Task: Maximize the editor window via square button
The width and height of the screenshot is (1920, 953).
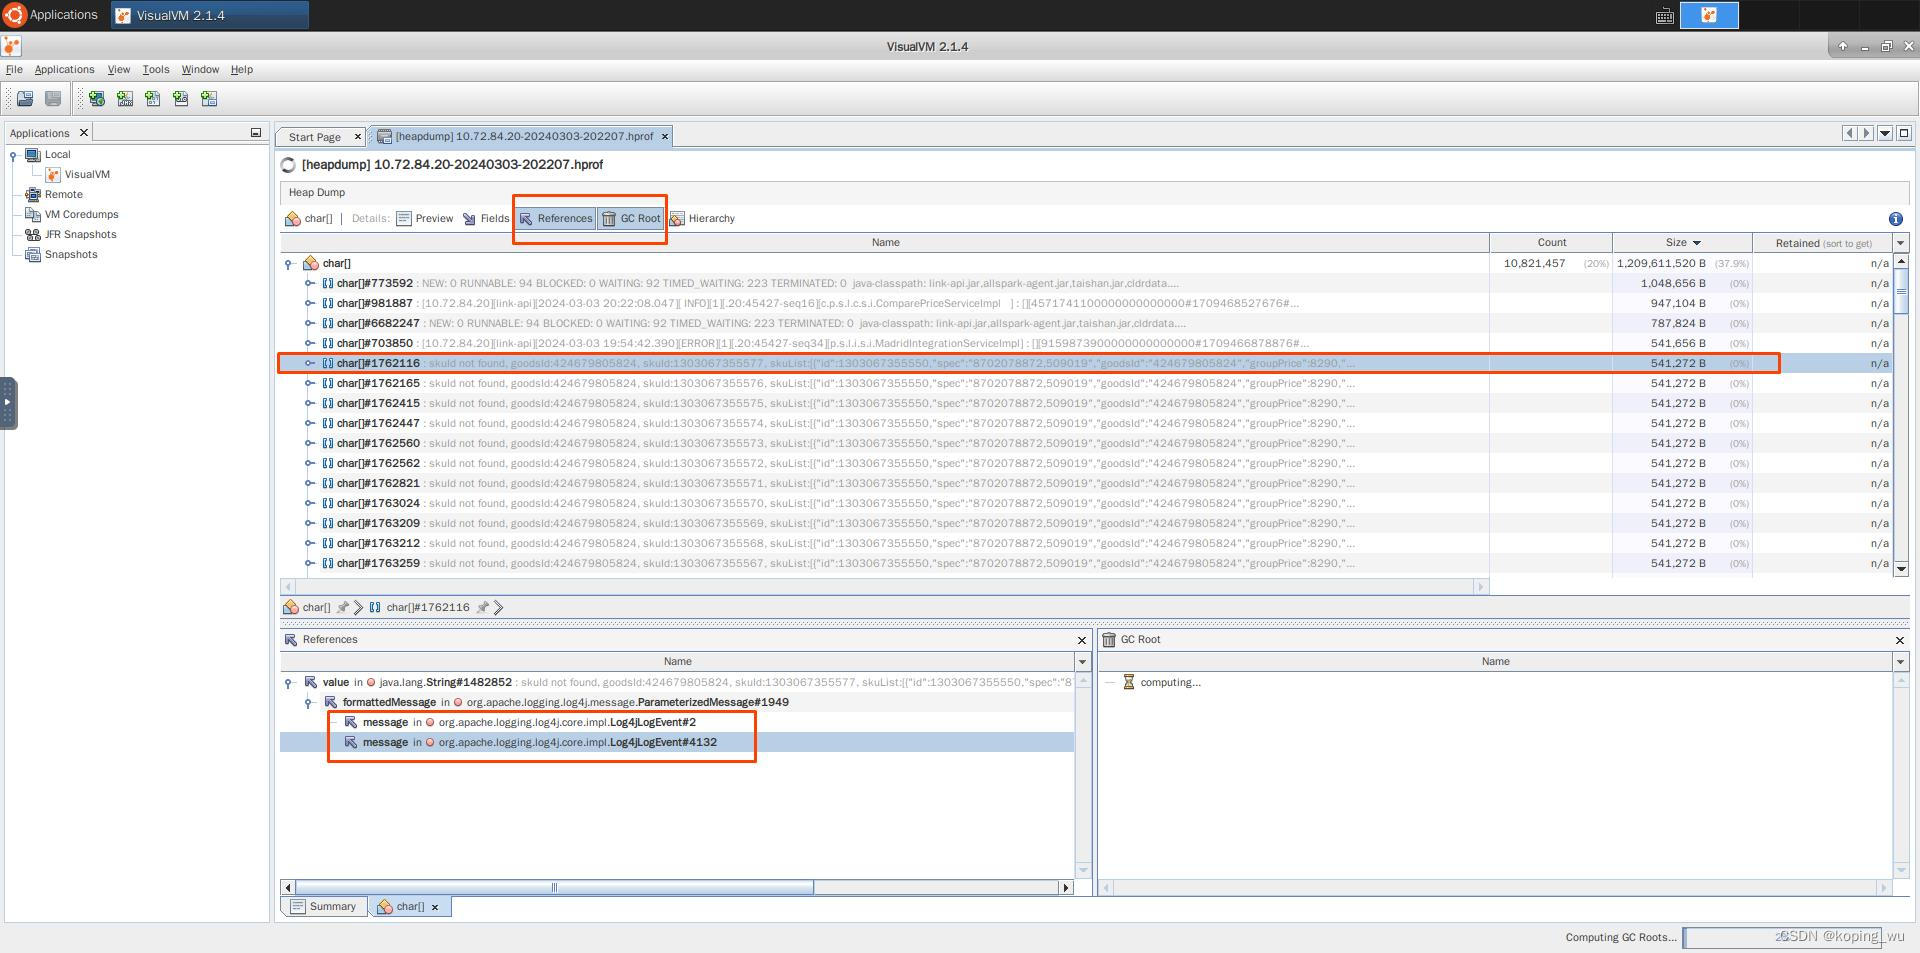Action: click(x=1904, y=133)
